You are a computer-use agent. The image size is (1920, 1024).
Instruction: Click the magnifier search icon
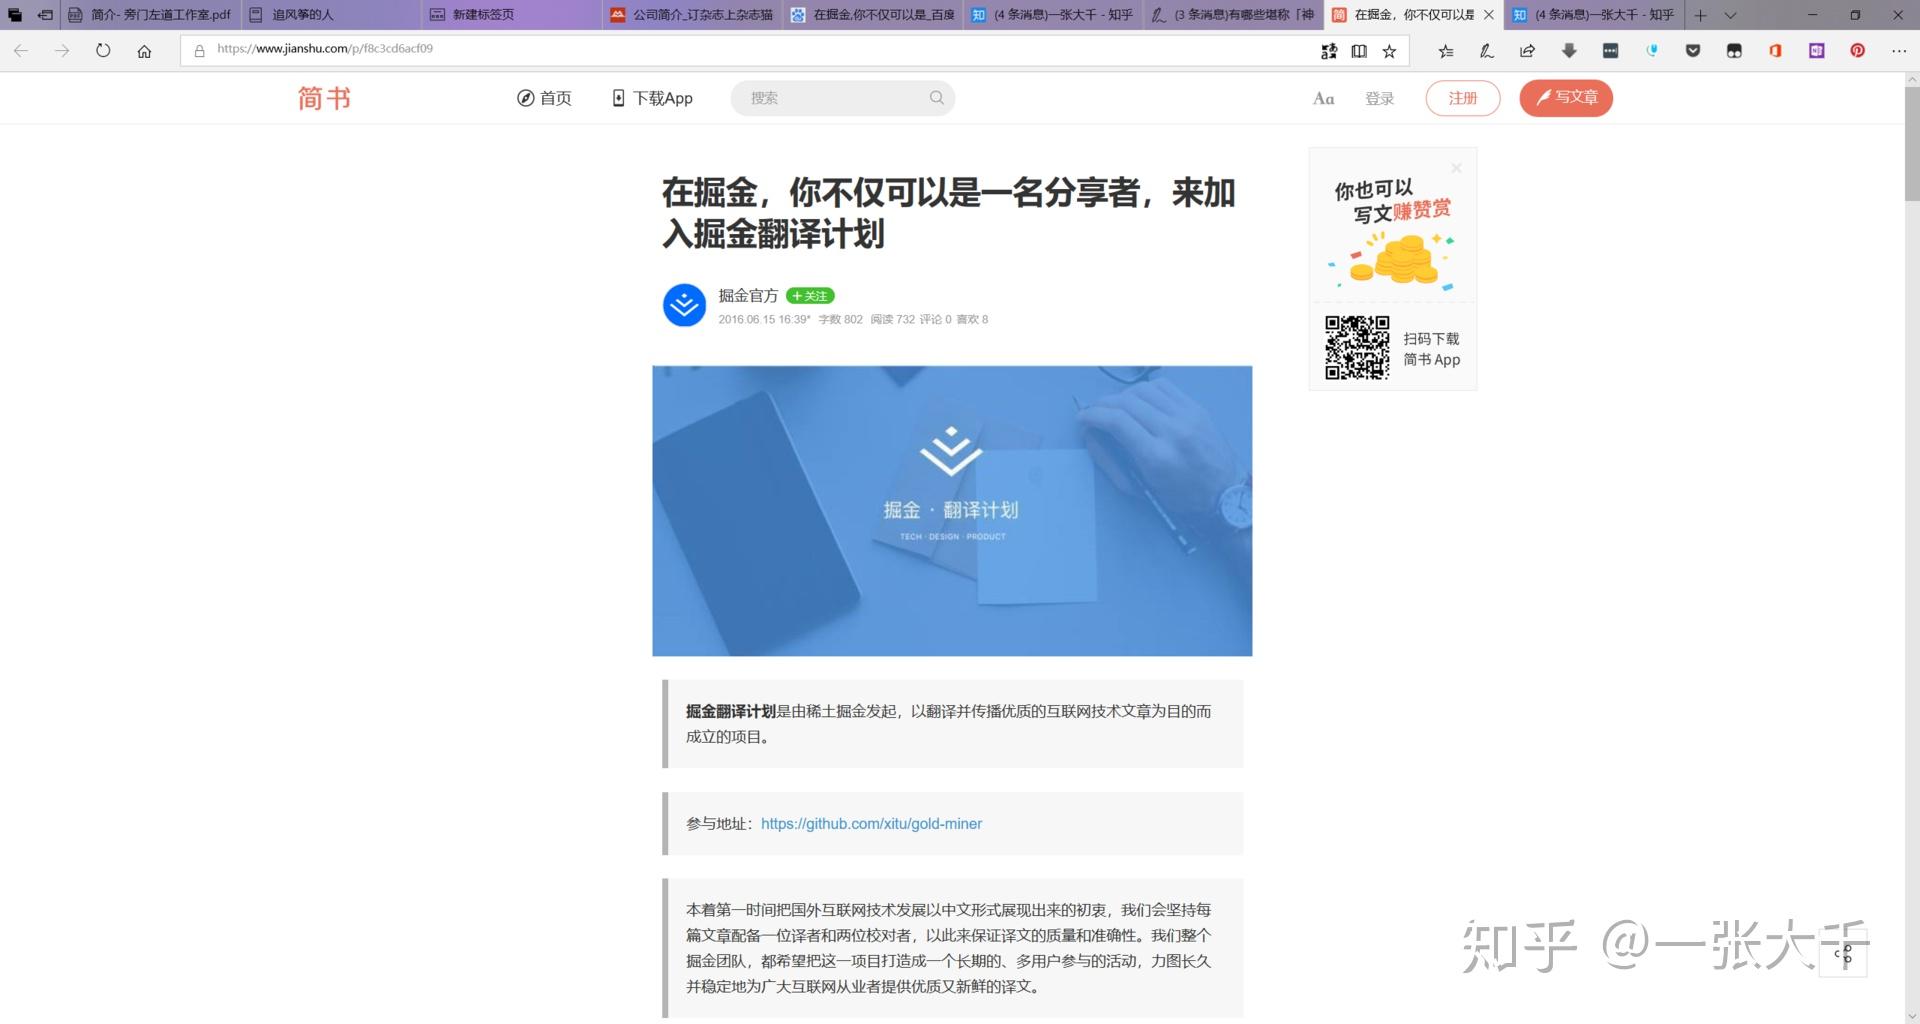pyautogui.click(x=937, y=98)
